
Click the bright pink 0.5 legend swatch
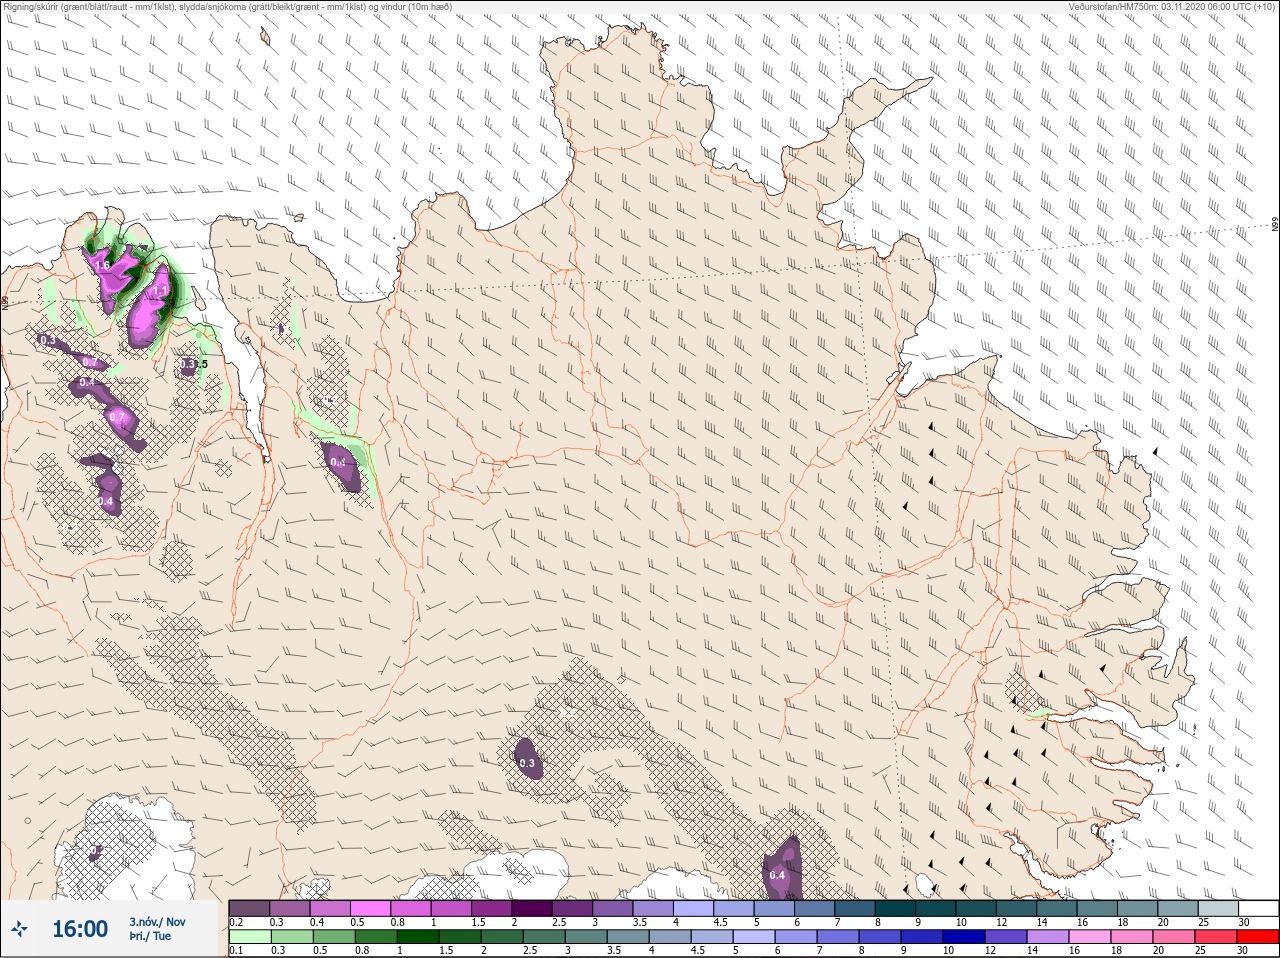click(x=371, y=908)
